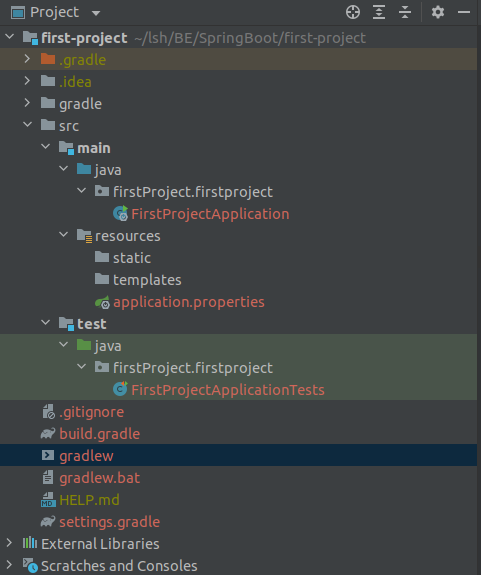Expand External Libraries

9,543
